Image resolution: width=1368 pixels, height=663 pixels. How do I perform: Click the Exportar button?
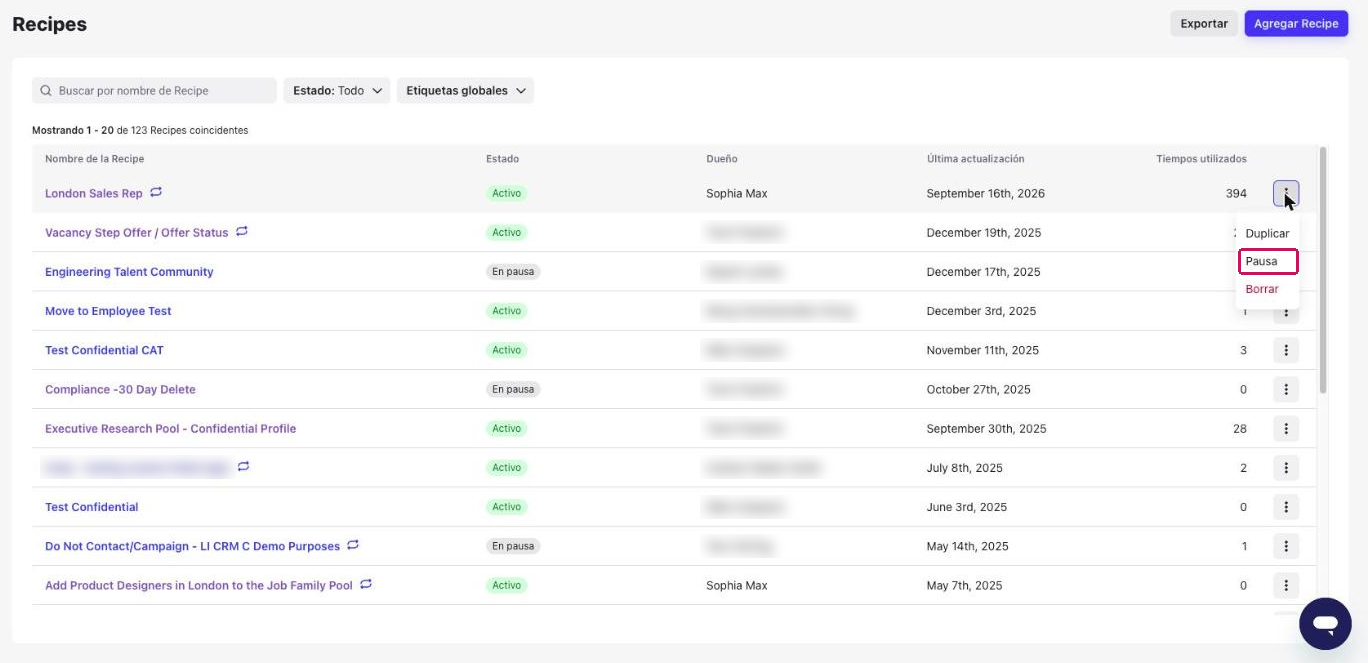[1204, 24]
